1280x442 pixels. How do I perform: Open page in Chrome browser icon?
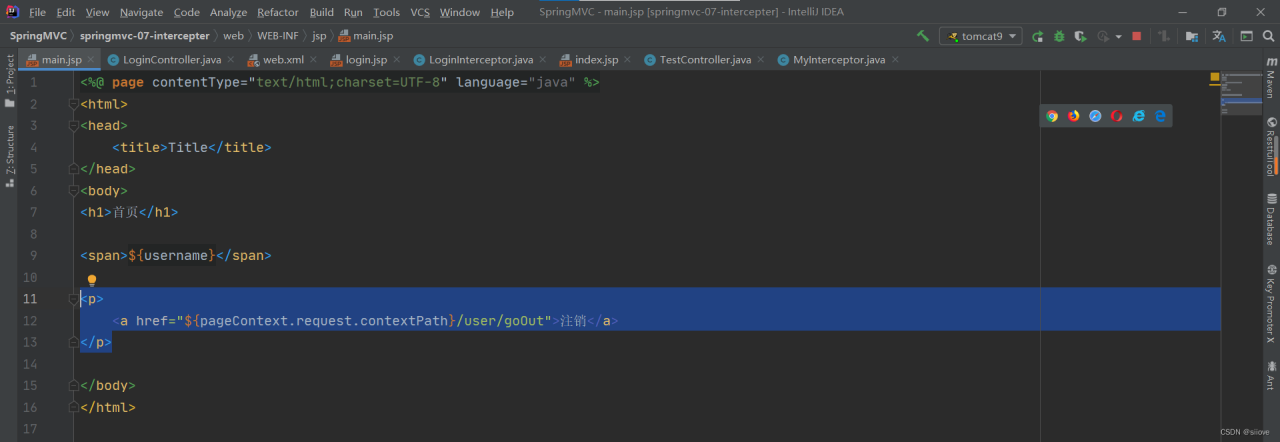point(1052,116)
